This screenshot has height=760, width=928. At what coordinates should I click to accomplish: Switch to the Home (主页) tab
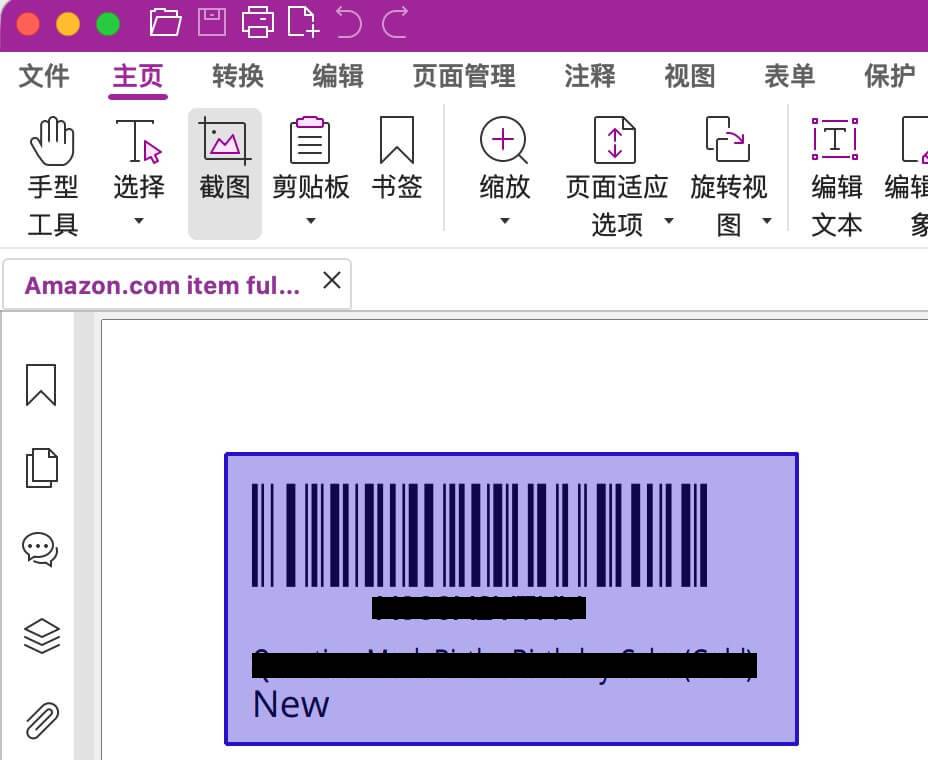coord(138,76)
